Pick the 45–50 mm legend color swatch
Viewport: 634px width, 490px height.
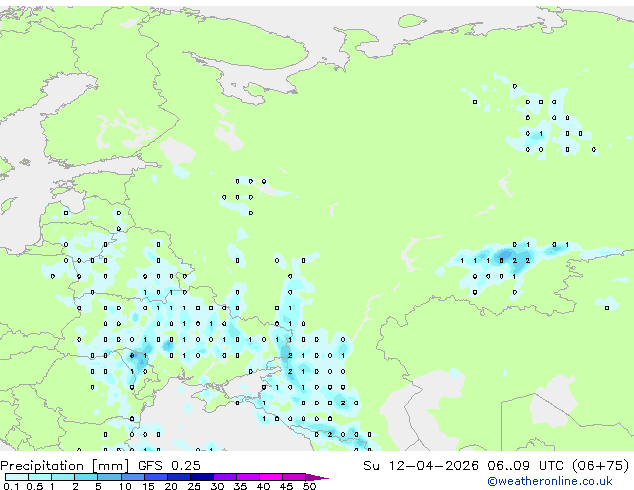coord(294,477)
